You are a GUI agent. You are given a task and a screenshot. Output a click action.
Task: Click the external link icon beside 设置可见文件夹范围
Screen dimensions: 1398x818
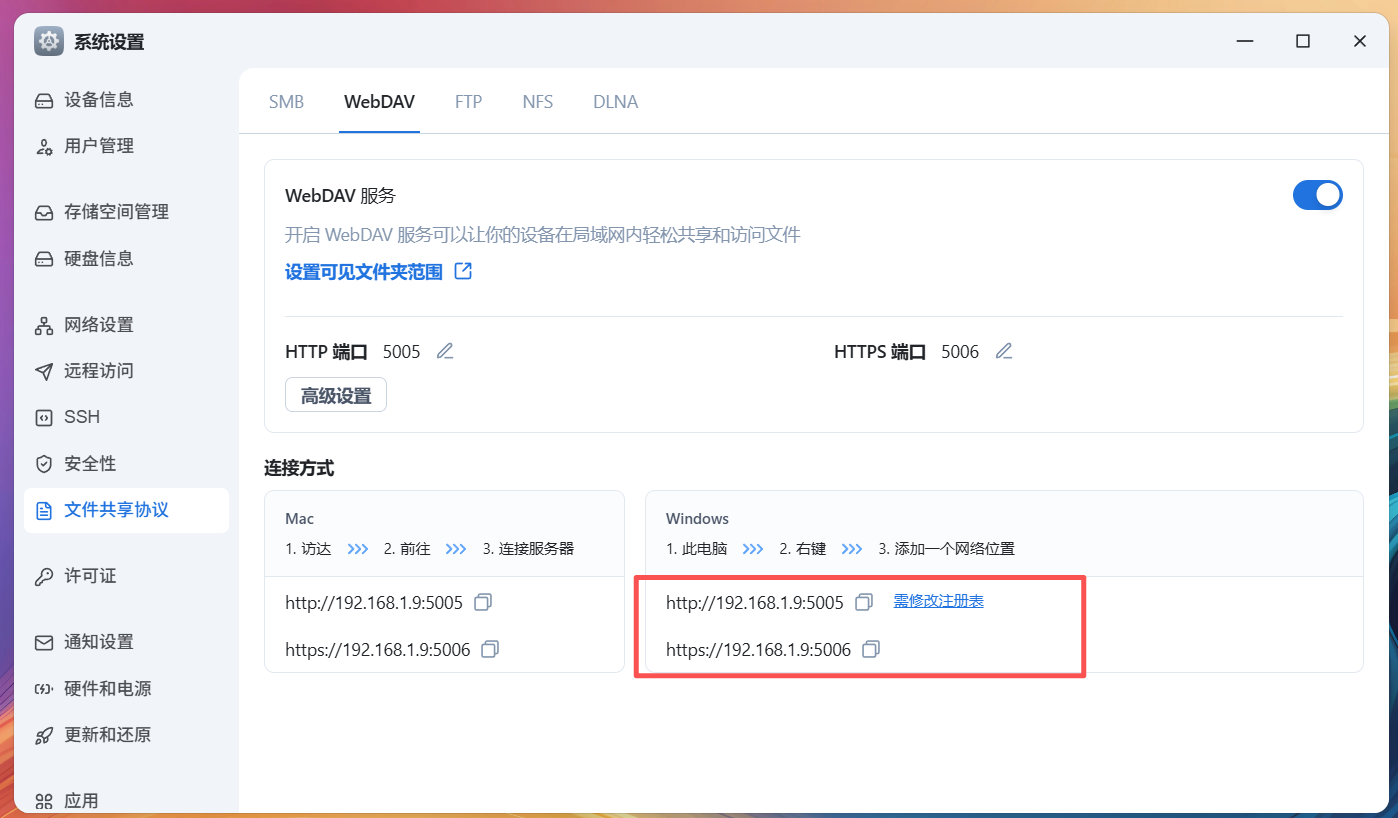tap(463, 271)
